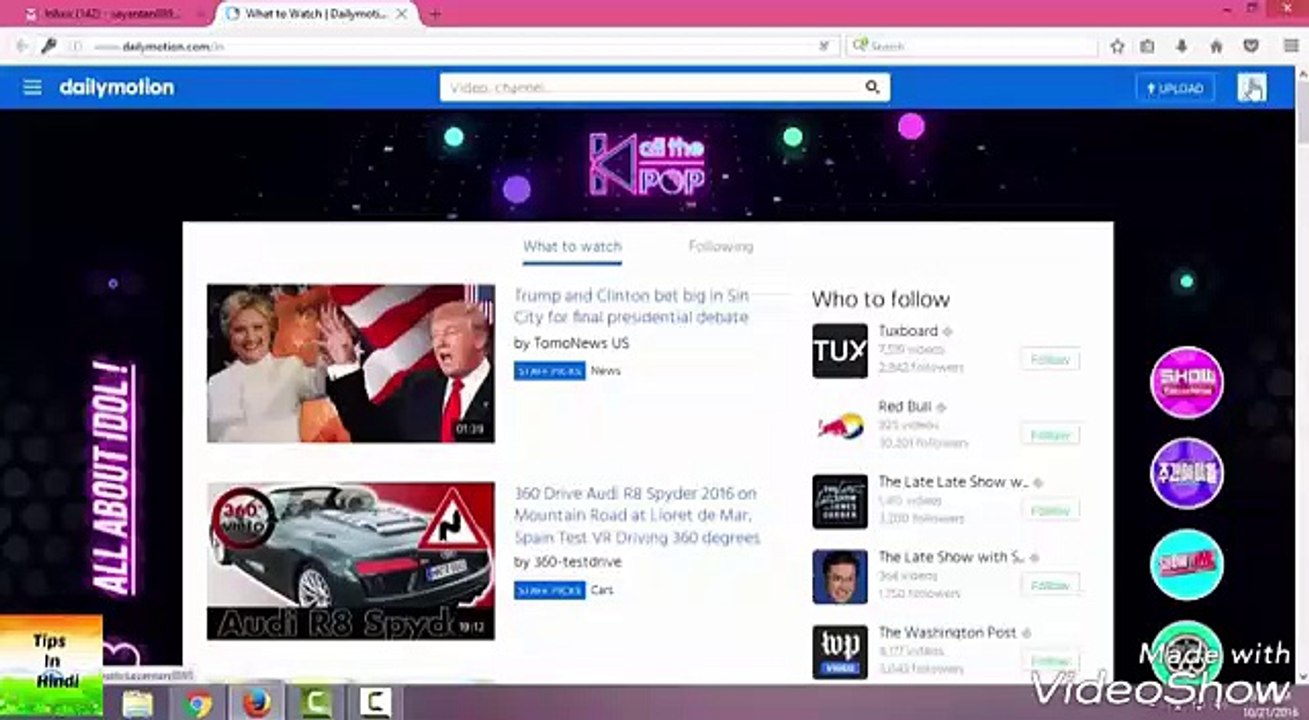Open Firefox downloads arrow icon

pos(1182,46)
